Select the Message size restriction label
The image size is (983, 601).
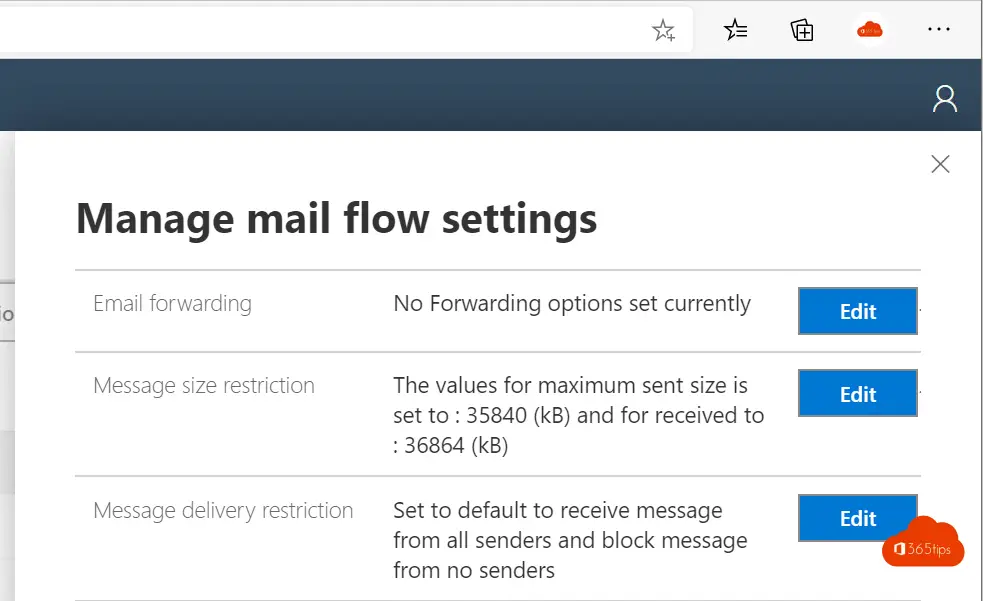(x=204, y=385)
